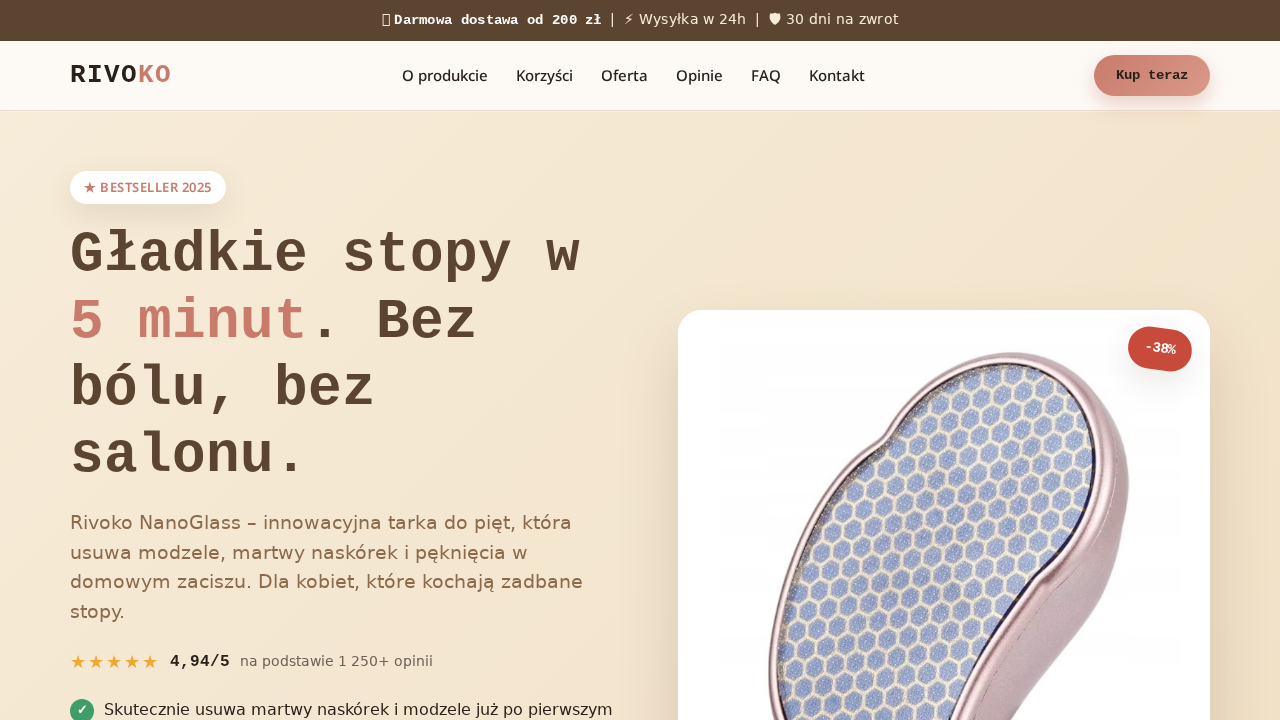
Task: Click the five-star rating icons
Action: point(114,662)
